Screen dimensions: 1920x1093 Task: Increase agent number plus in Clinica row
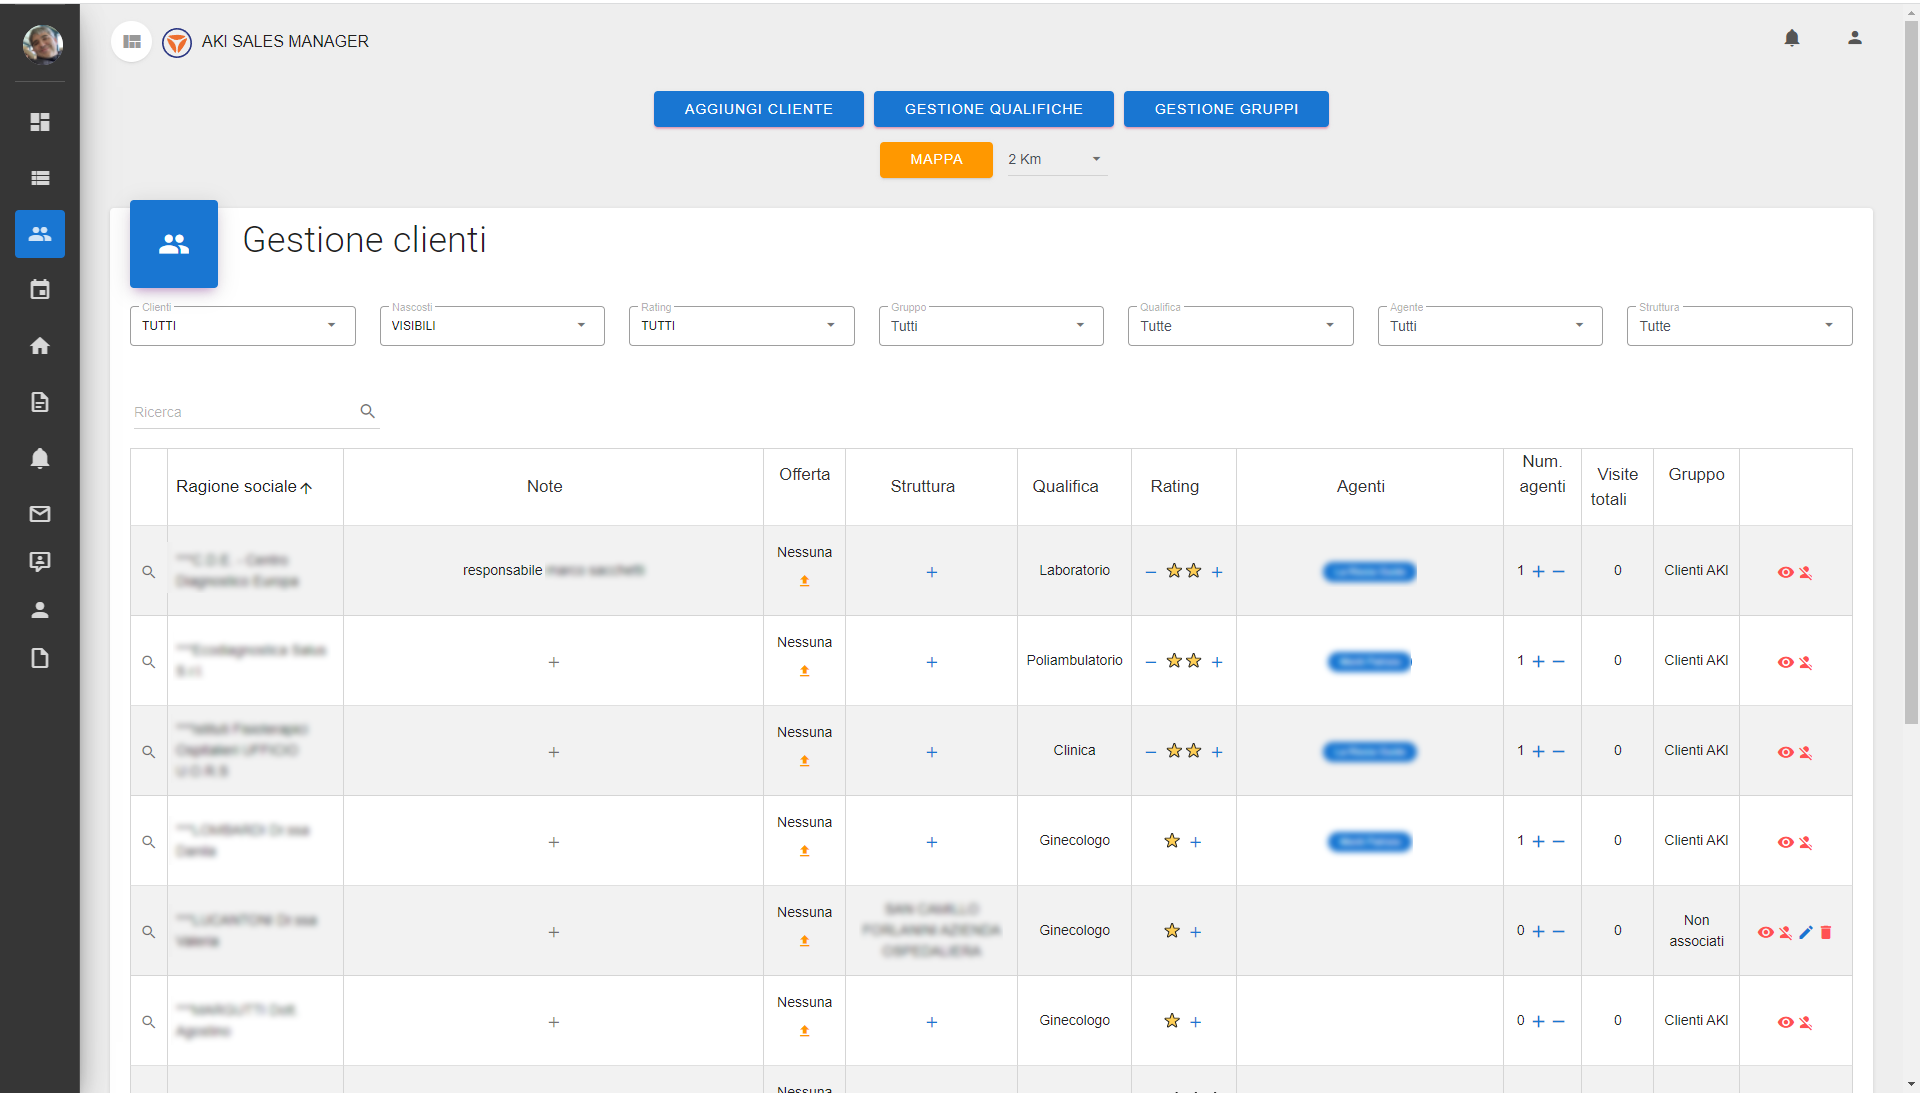1539,751
